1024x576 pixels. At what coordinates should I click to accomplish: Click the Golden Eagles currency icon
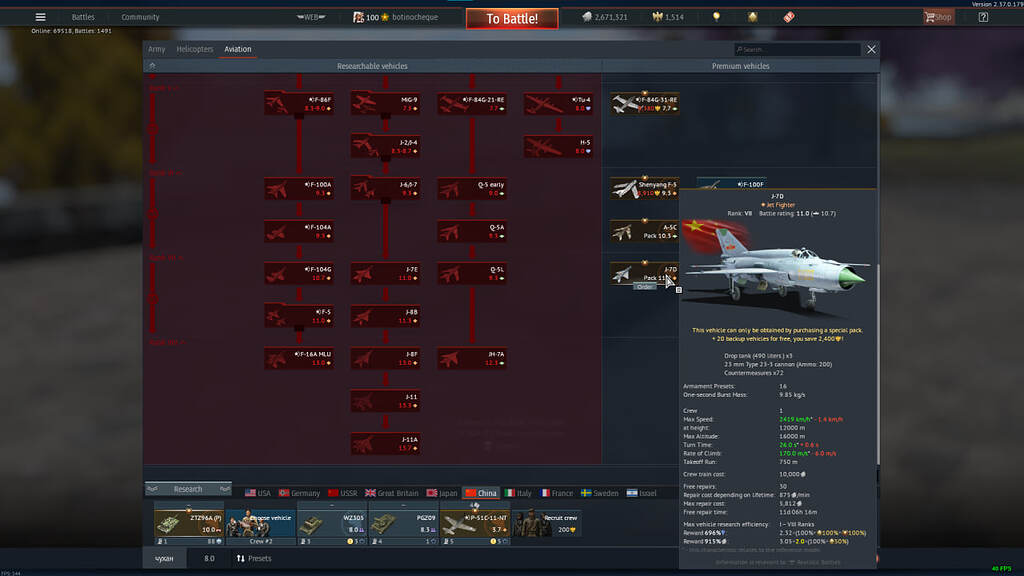pos(657,17)
